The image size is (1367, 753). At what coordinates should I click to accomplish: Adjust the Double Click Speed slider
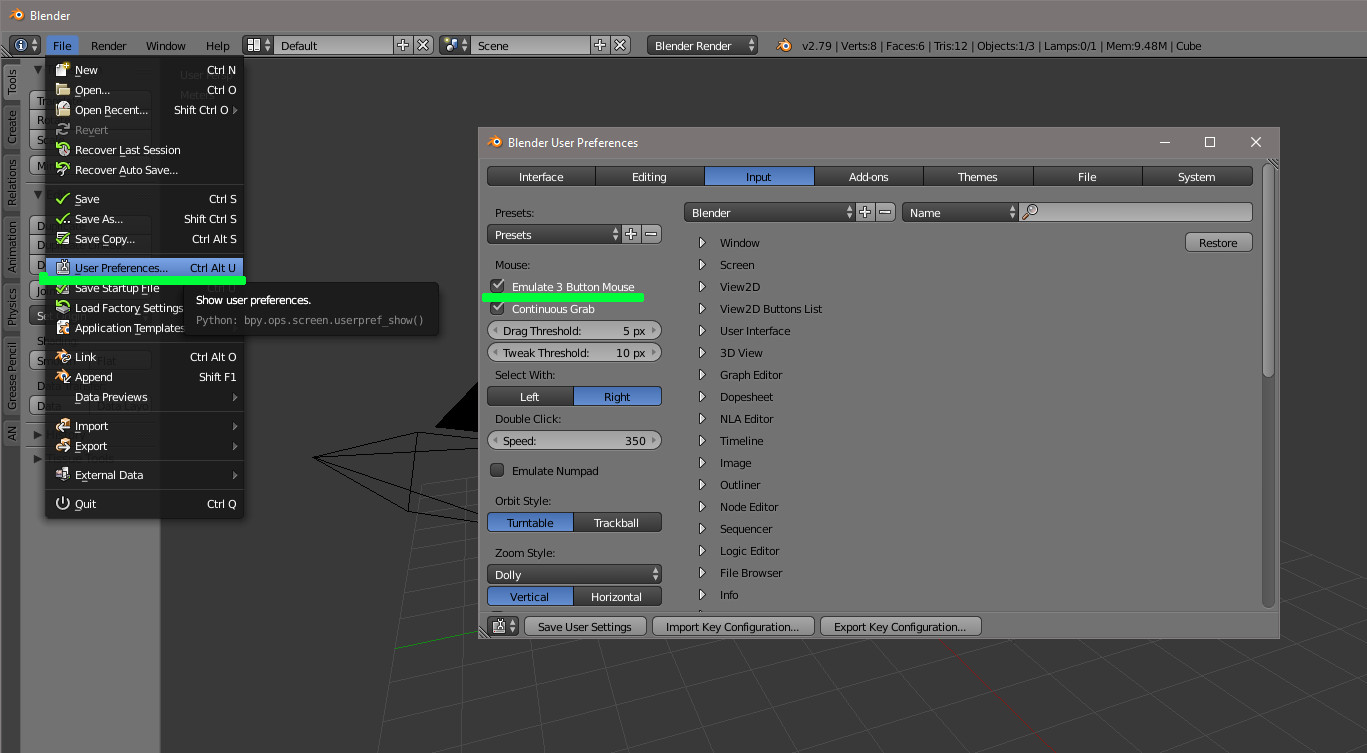tap(574, 441)
